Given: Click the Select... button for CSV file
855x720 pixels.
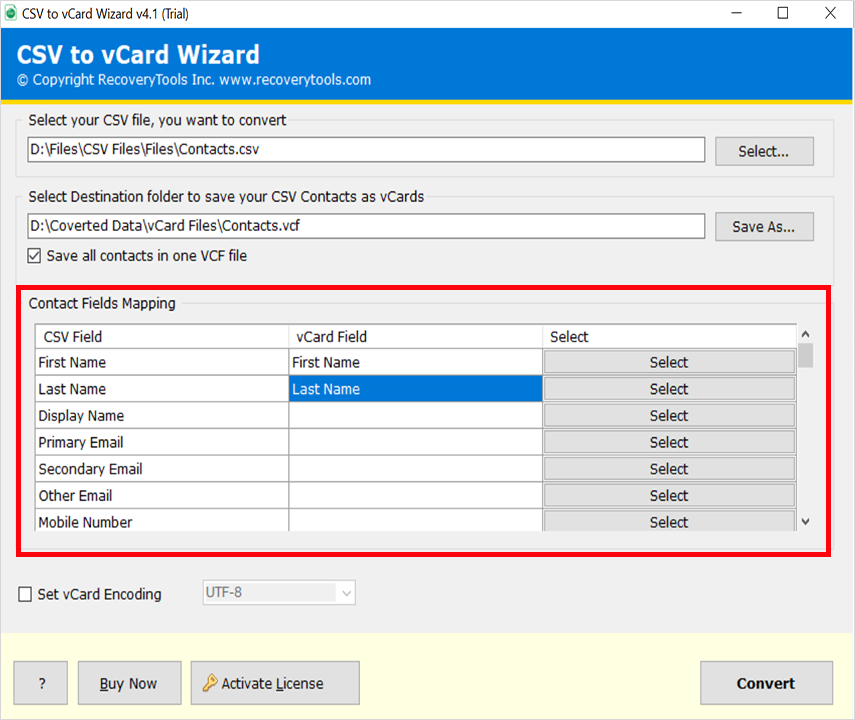Looking at the screenshot, I should 764,151.
